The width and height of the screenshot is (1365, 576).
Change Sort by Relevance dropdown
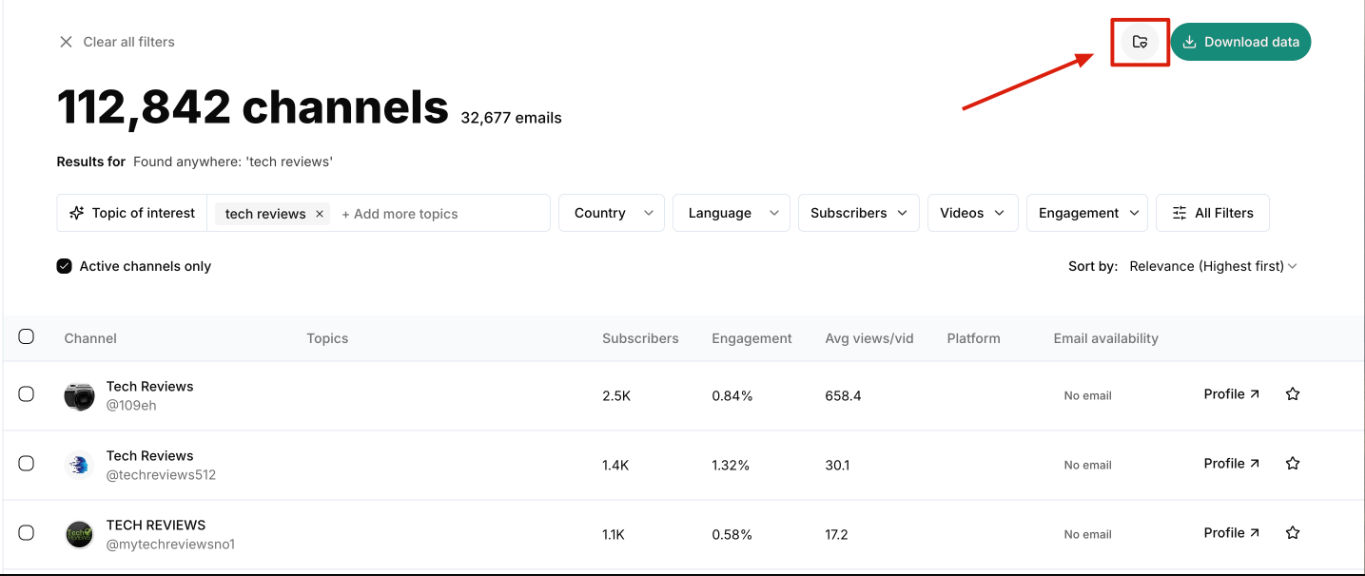(x=1212, y=266)
